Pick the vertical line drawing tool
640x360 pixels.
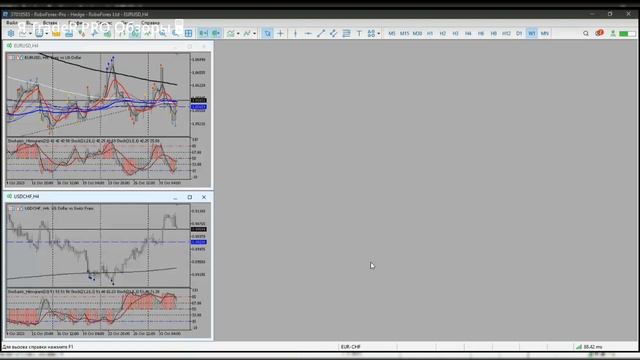click(x=296, y=33)
